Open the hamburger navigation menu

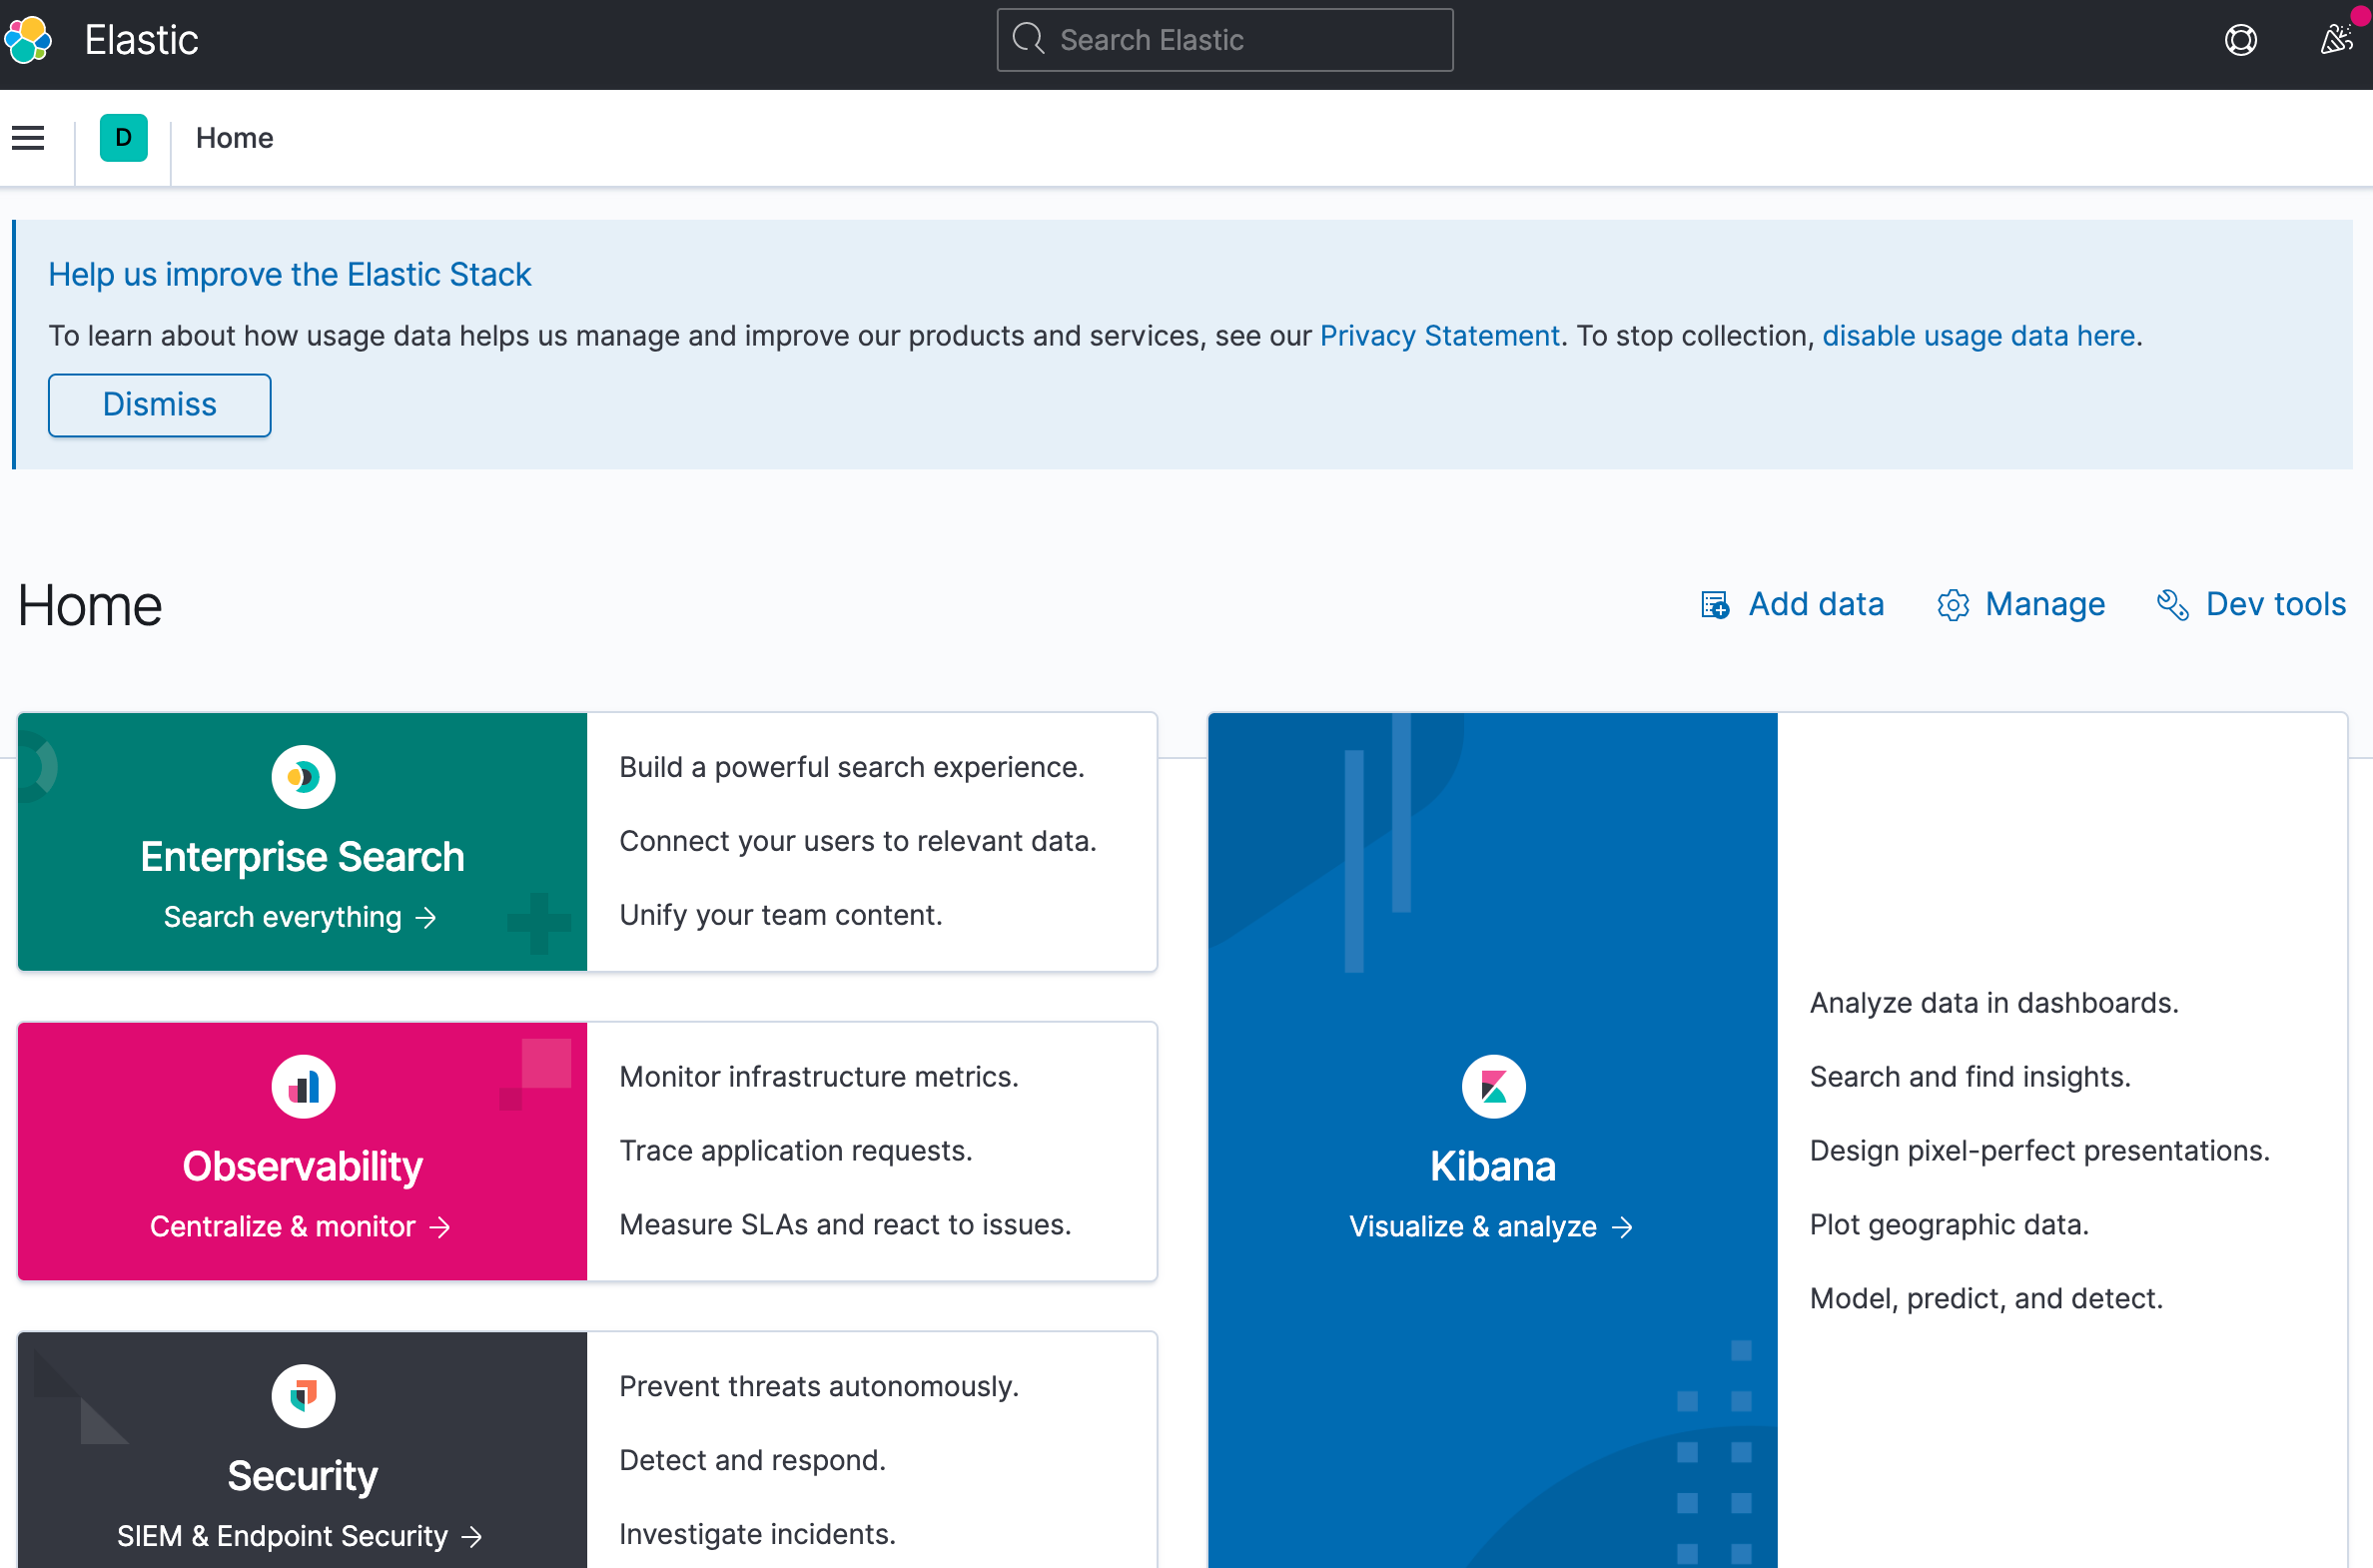click(28, 138)
